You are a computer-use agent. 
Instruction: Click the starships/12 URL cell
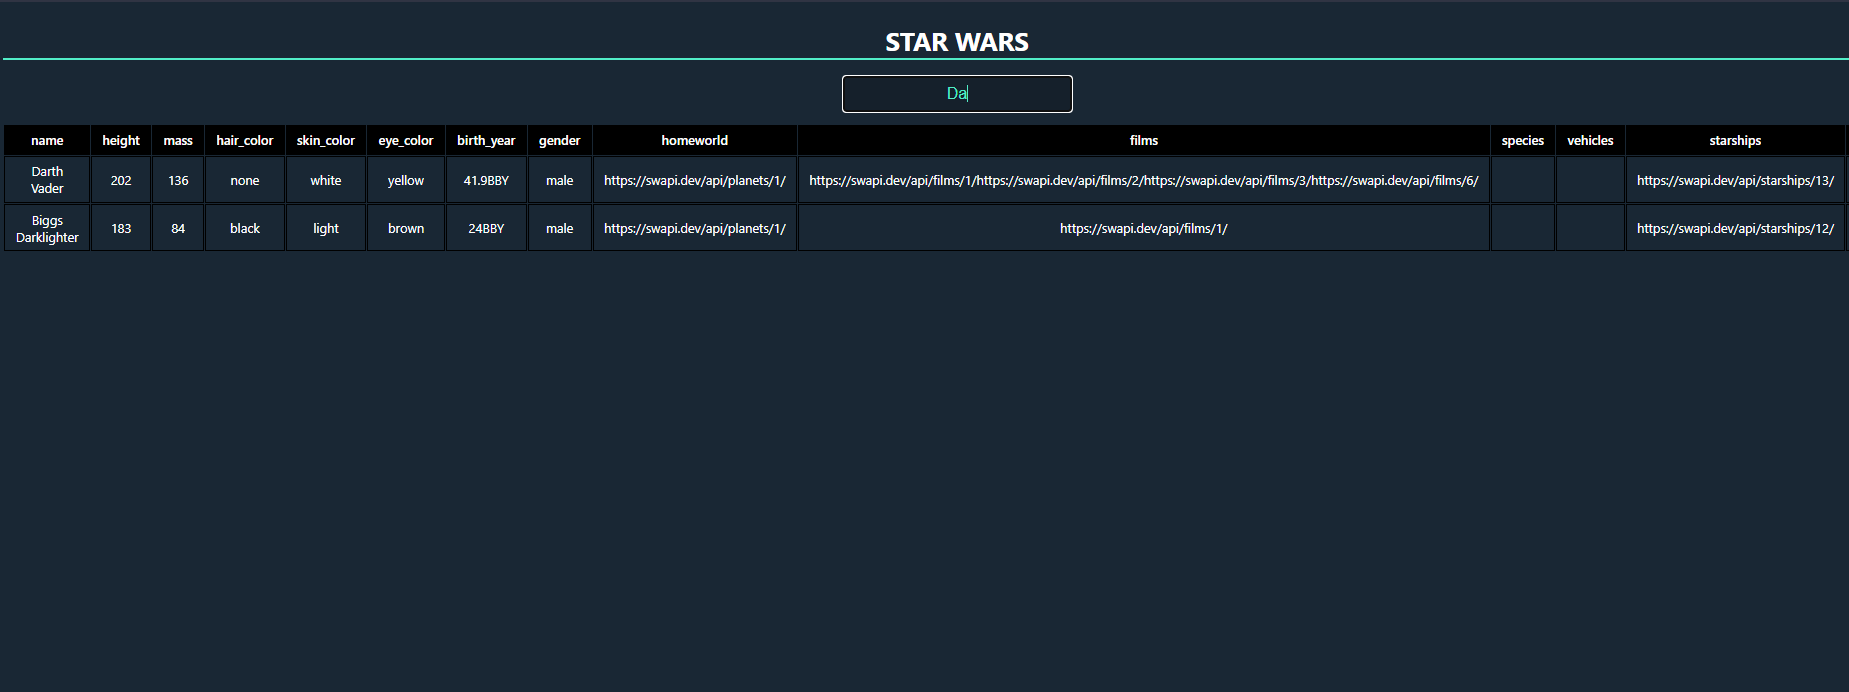tap(1735, 228)
